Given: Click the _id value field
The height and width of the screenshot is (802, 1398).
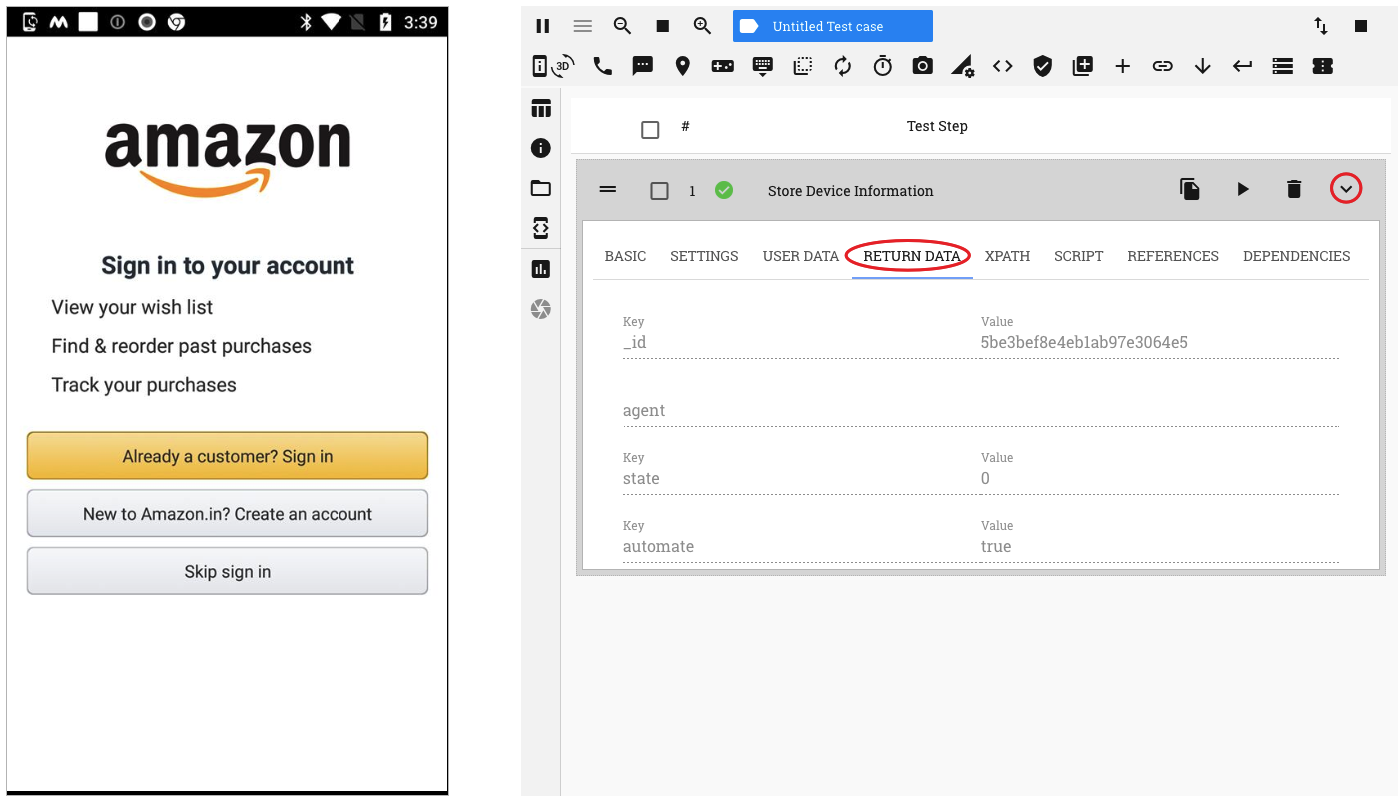Looking at the screenshot, I should (x=1160, y=343).
